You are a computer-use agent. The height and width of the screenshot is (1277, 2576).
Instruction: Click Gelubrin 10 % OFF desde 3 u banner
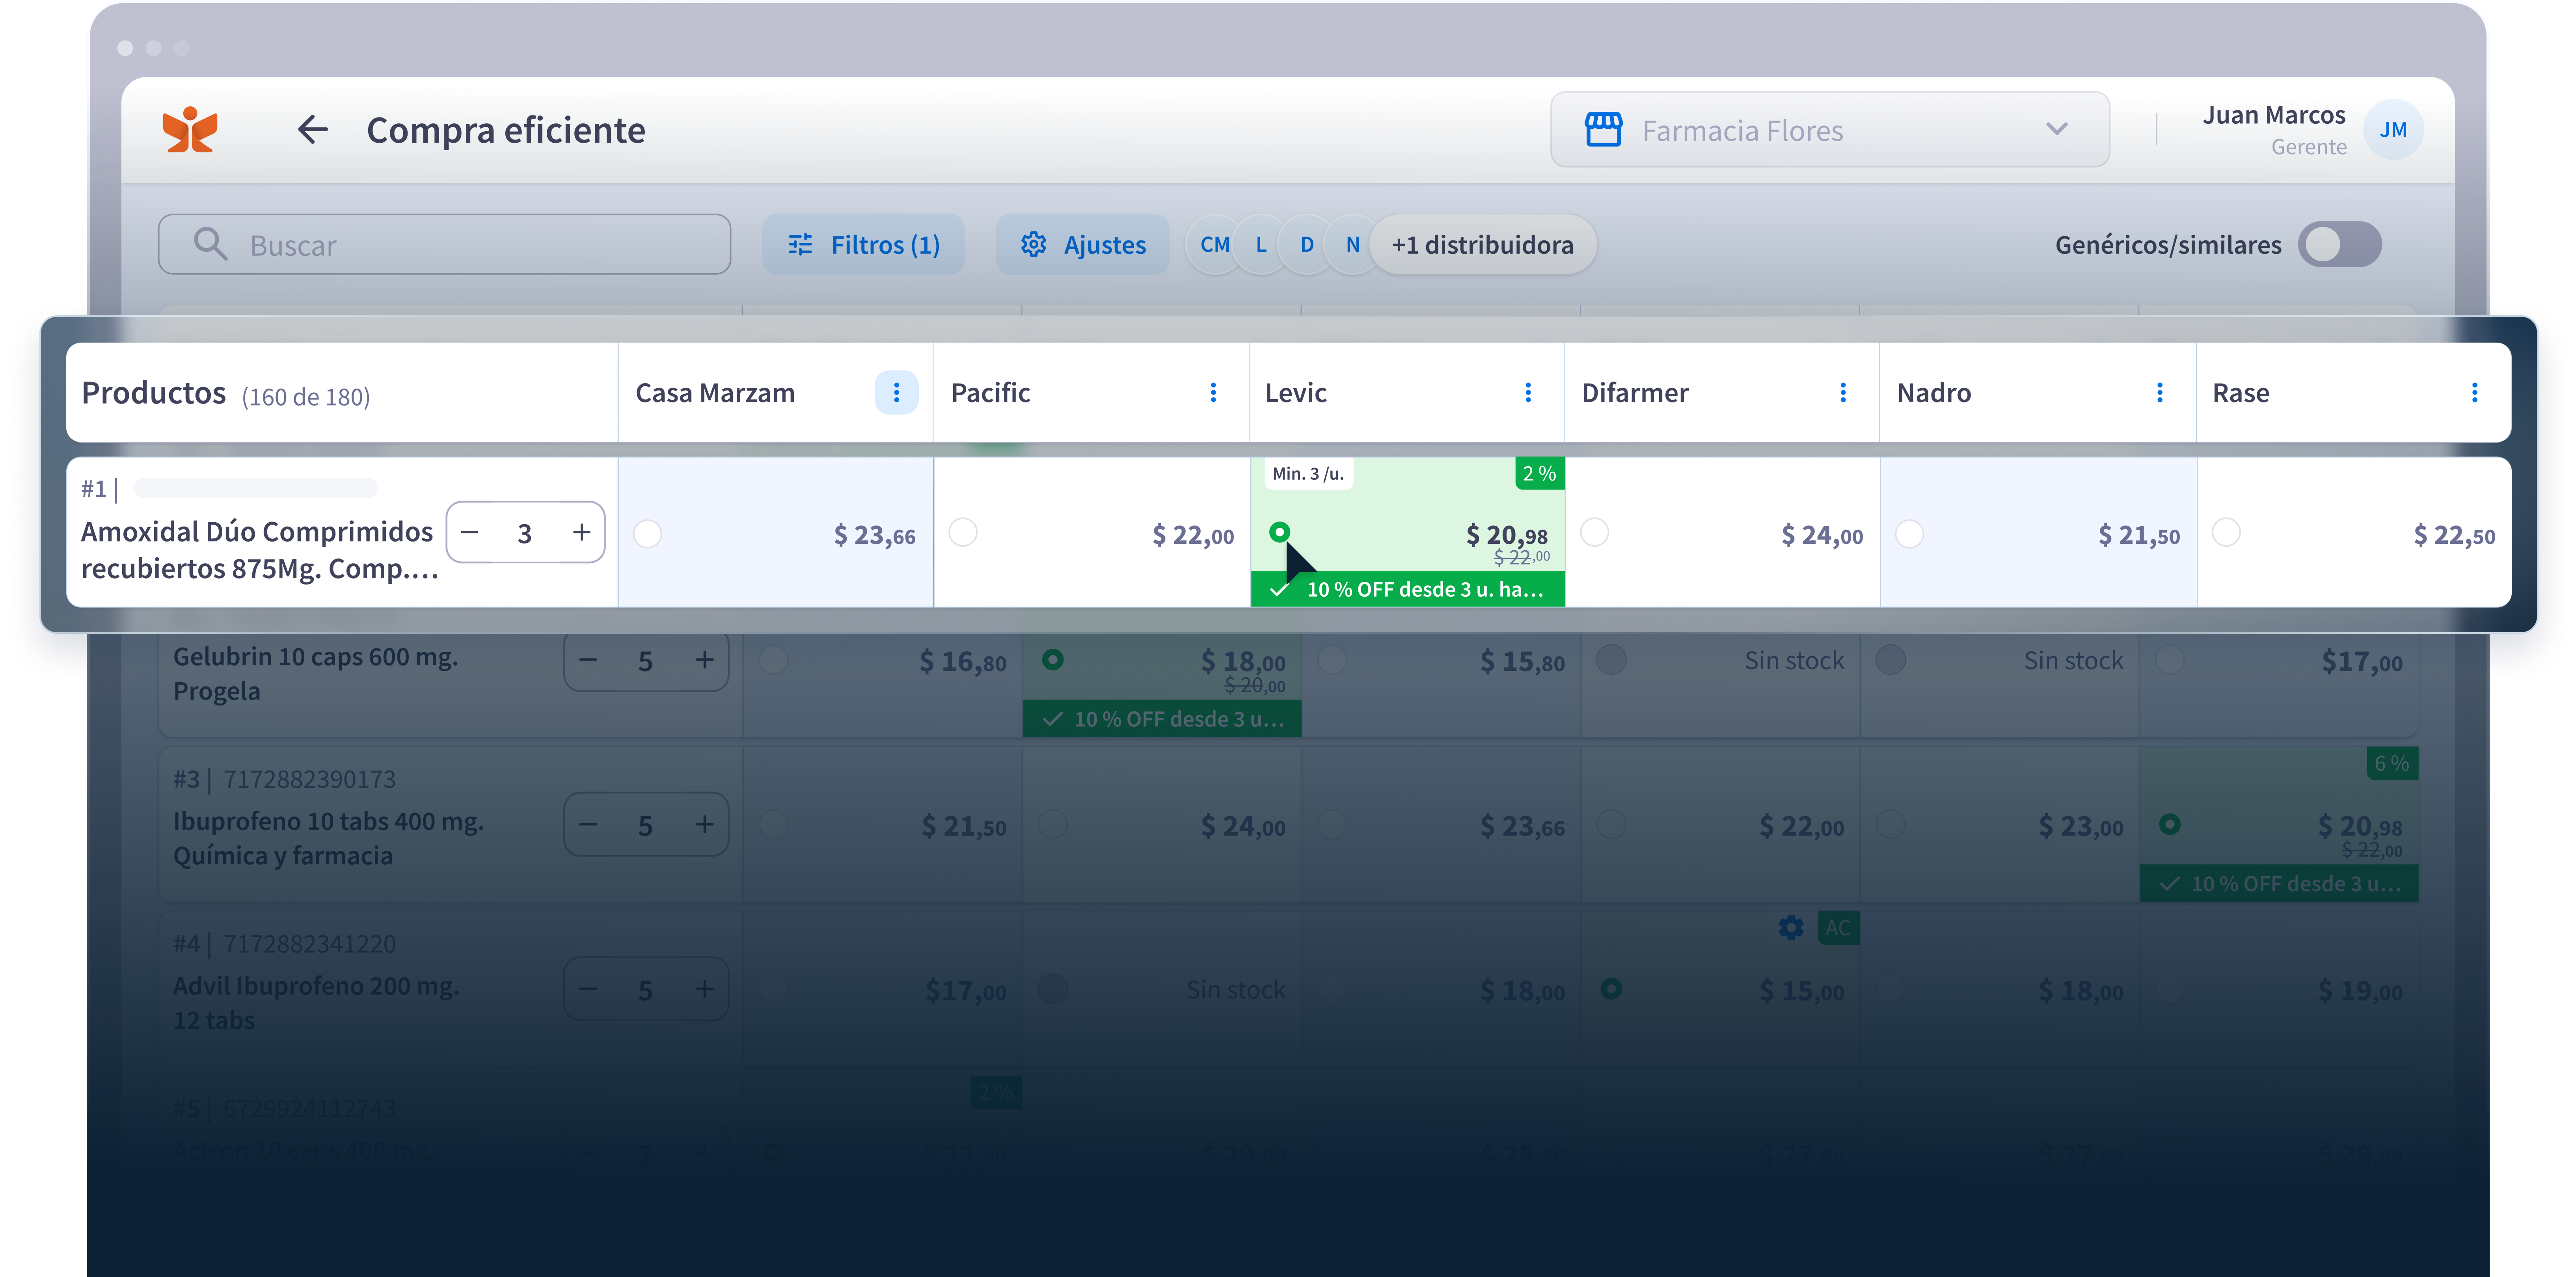(x=1162, y=719)
